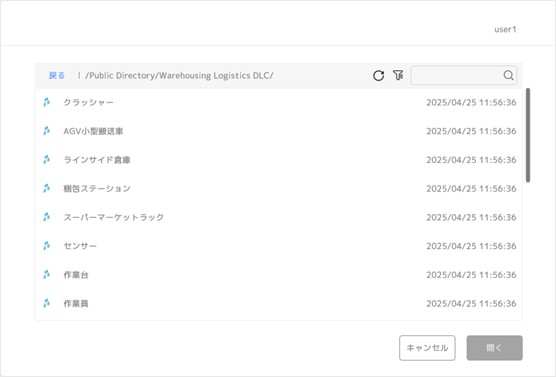Select the スーパーマーケットラック entry
556x377 pixels.
tap(278, 217)
